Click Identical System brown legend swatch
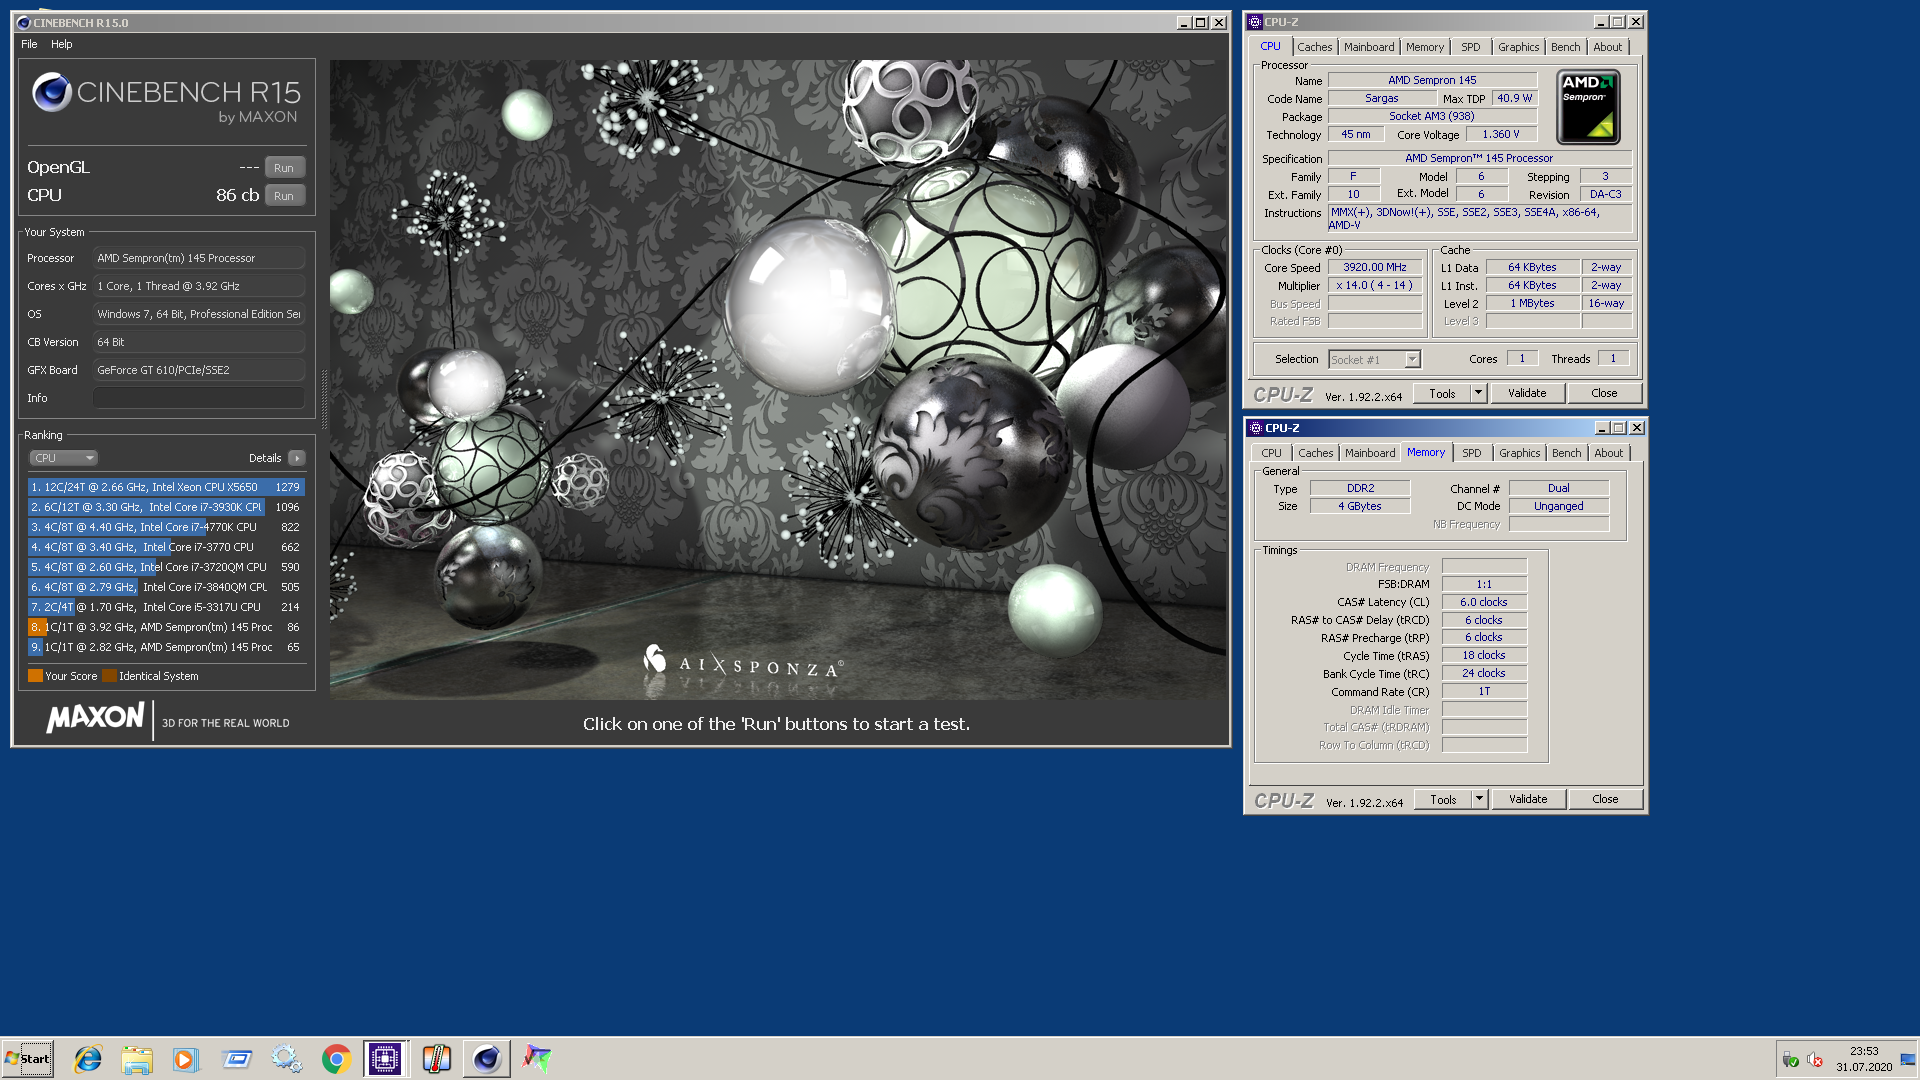 (x=109, y=676)
